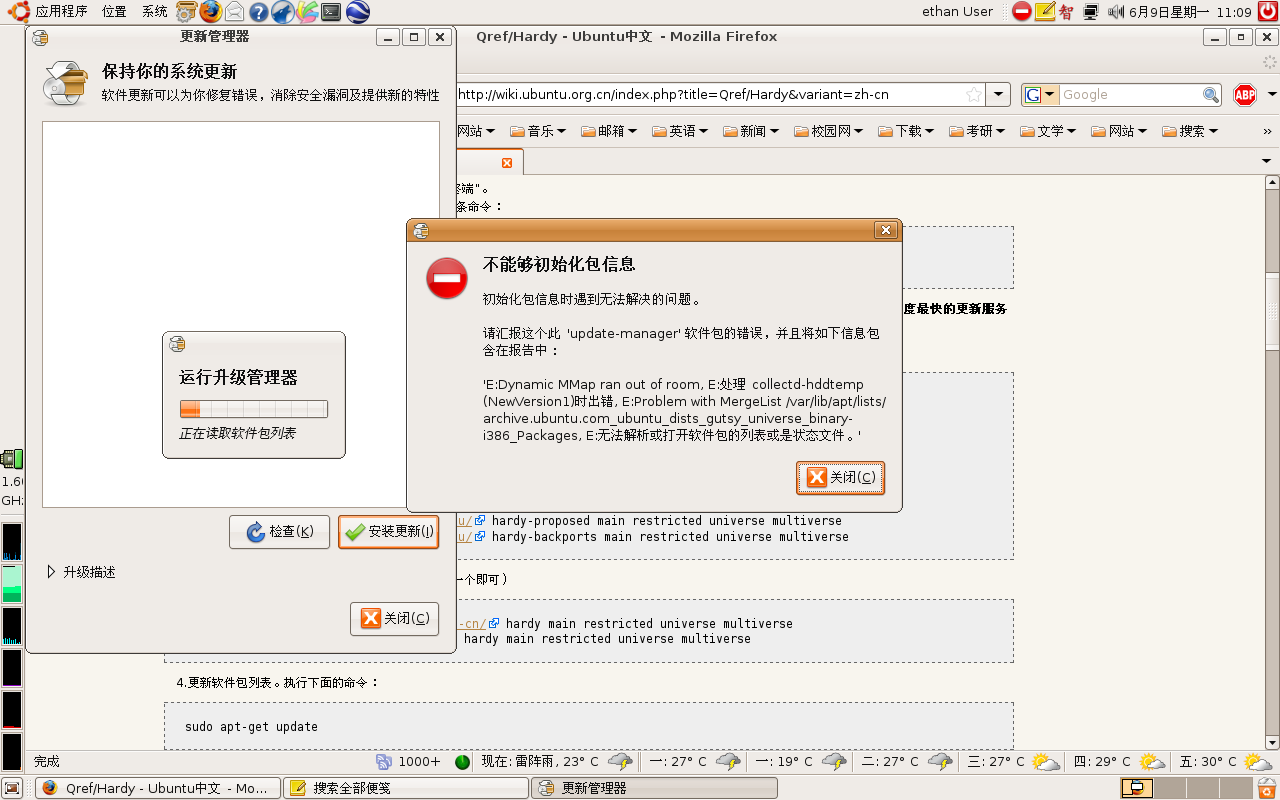Open the 系统 panel menu
The image size is (1280, 800).
coord(154,12)
